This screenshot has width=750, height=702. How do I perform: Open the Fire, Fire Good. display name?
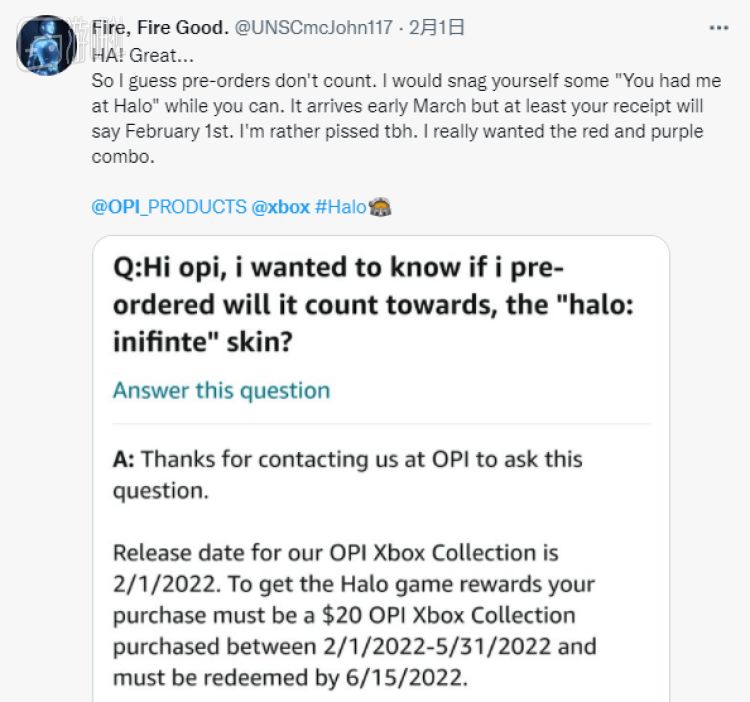[160, 28]
